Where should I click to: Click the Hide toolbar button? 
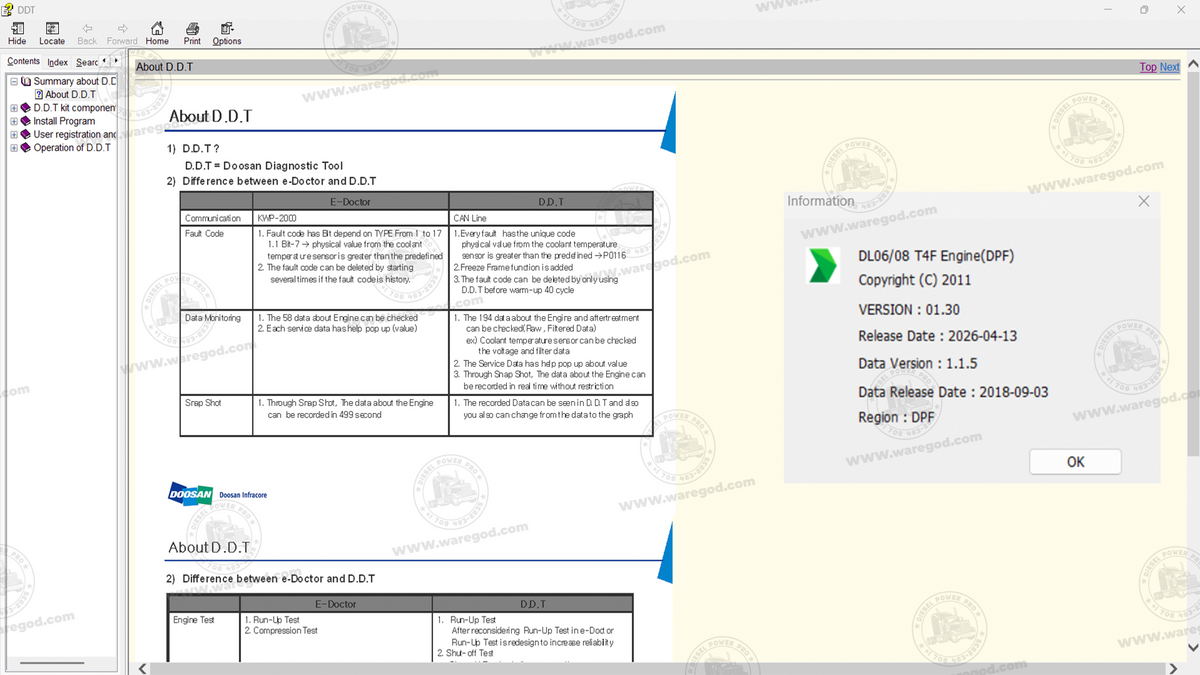coord(17,34)
